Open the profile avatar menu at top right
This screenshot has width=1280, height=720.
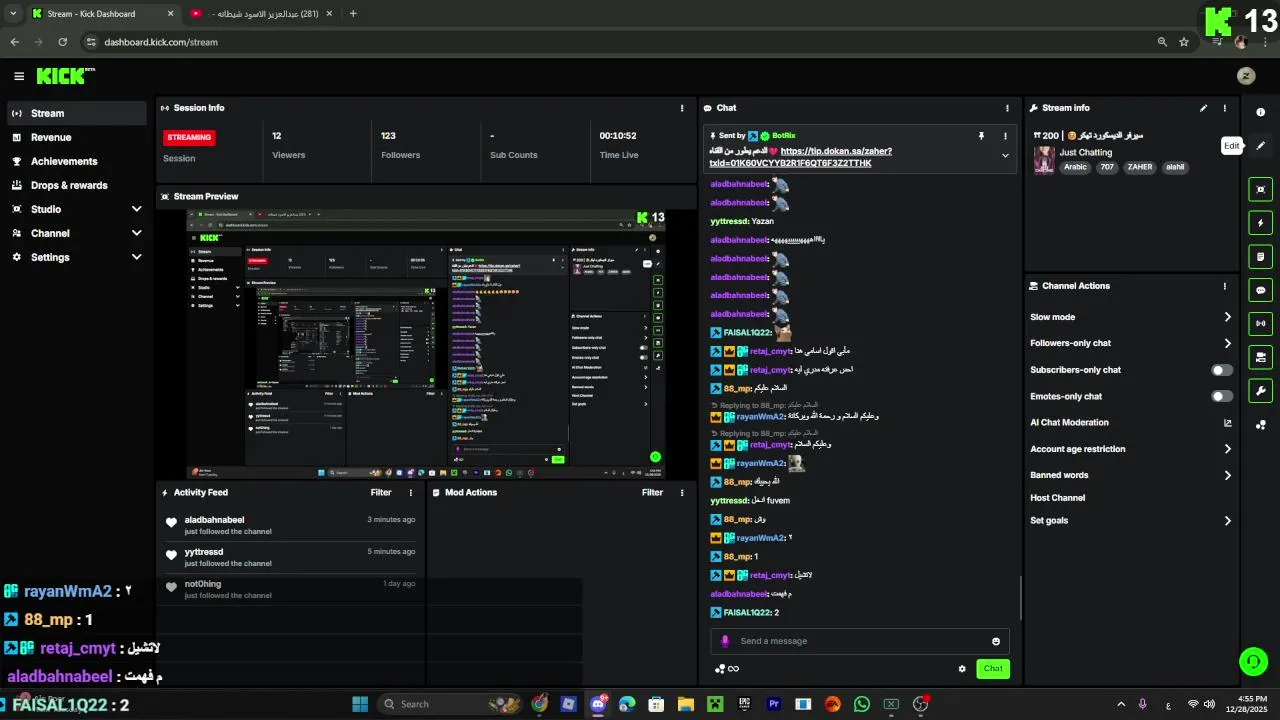click(x=1246, y=76)
